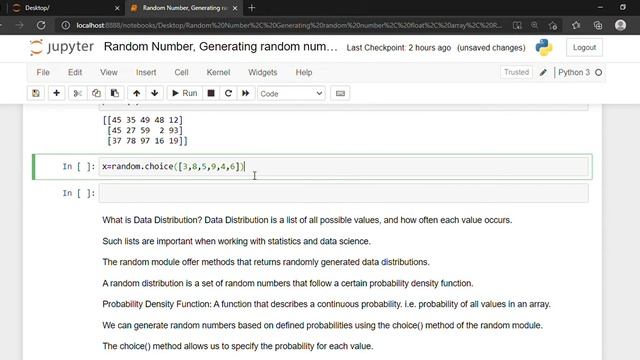640x360 pixels.
Task: Move selected cell down arrow
Action: click(x=155, y=93)
